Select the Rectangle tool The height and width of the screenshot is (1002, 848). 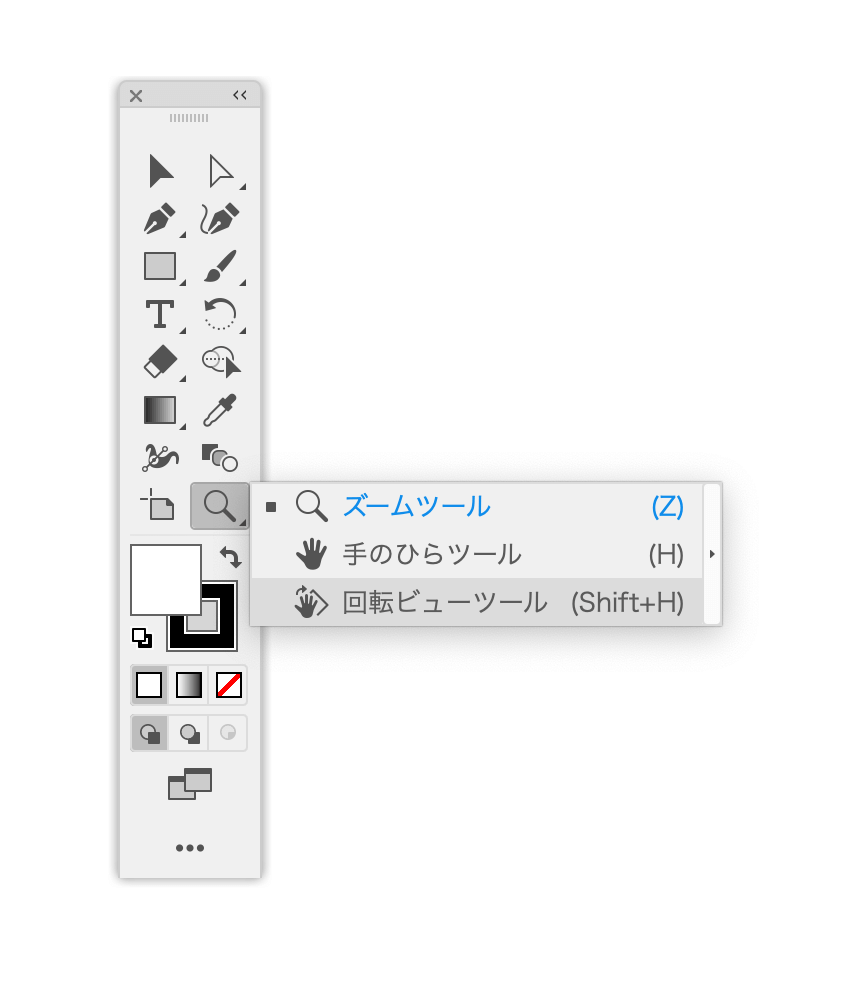coord(160,266)
